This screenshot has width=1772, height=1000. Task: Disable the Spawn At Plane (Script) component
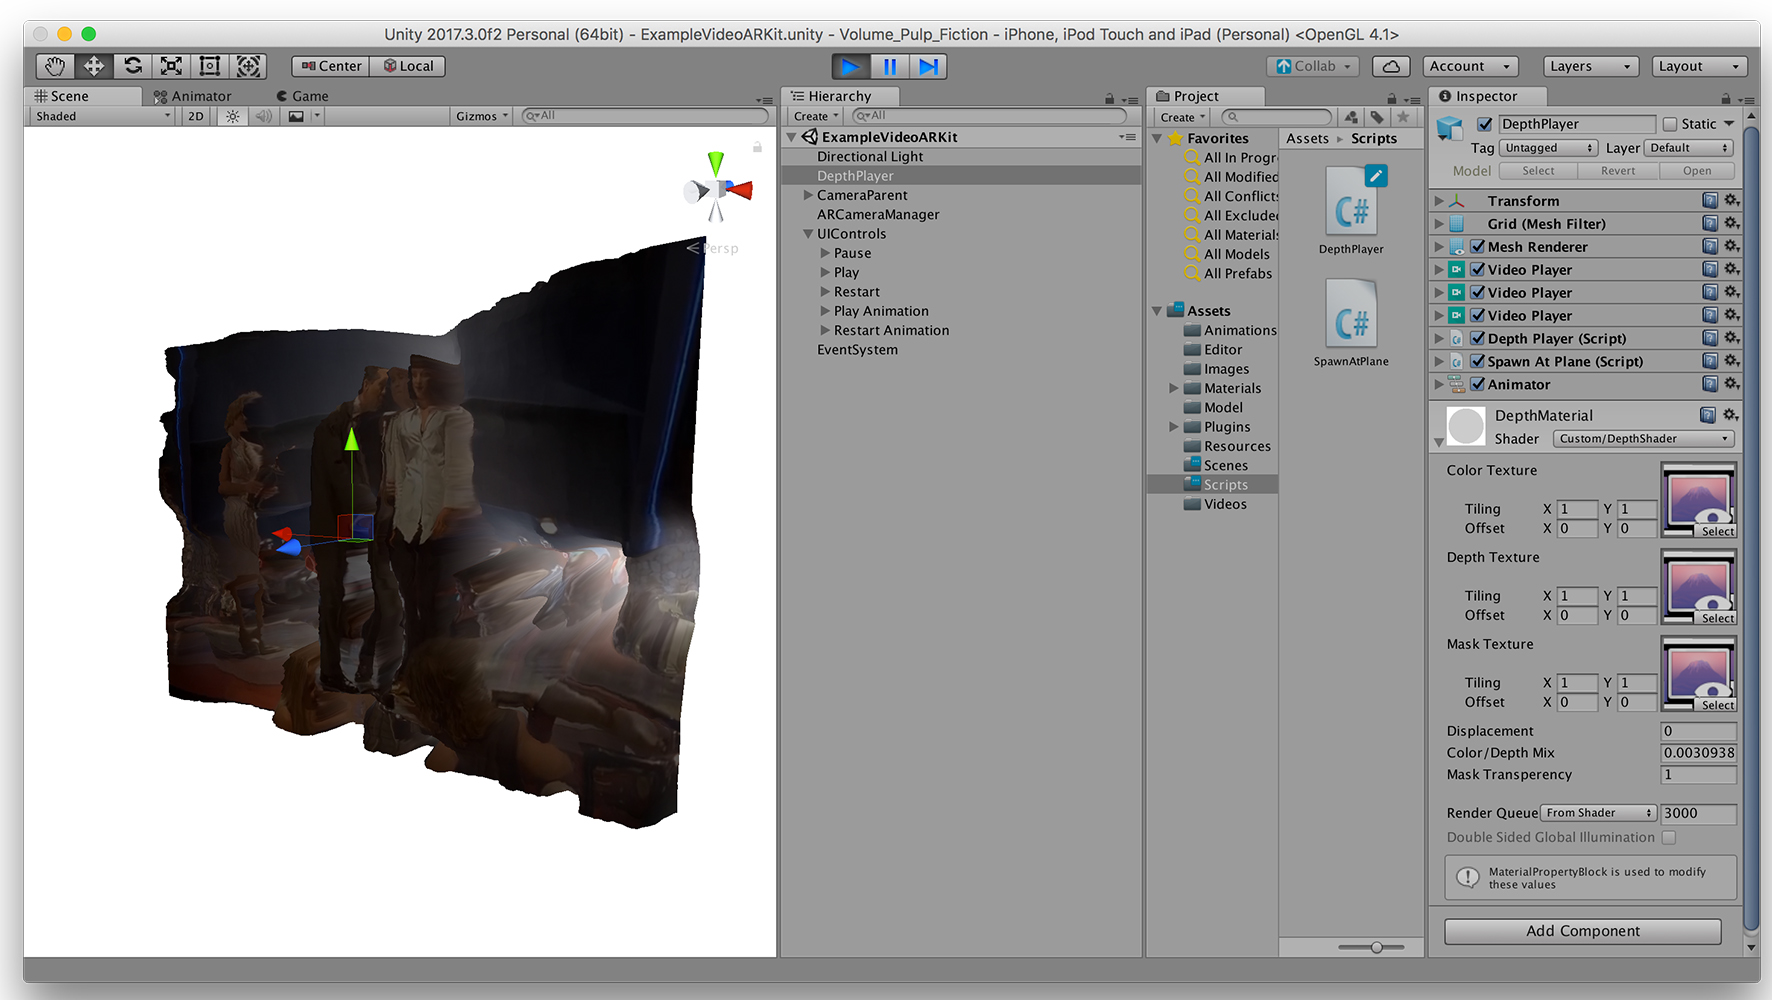point(1477,361)
